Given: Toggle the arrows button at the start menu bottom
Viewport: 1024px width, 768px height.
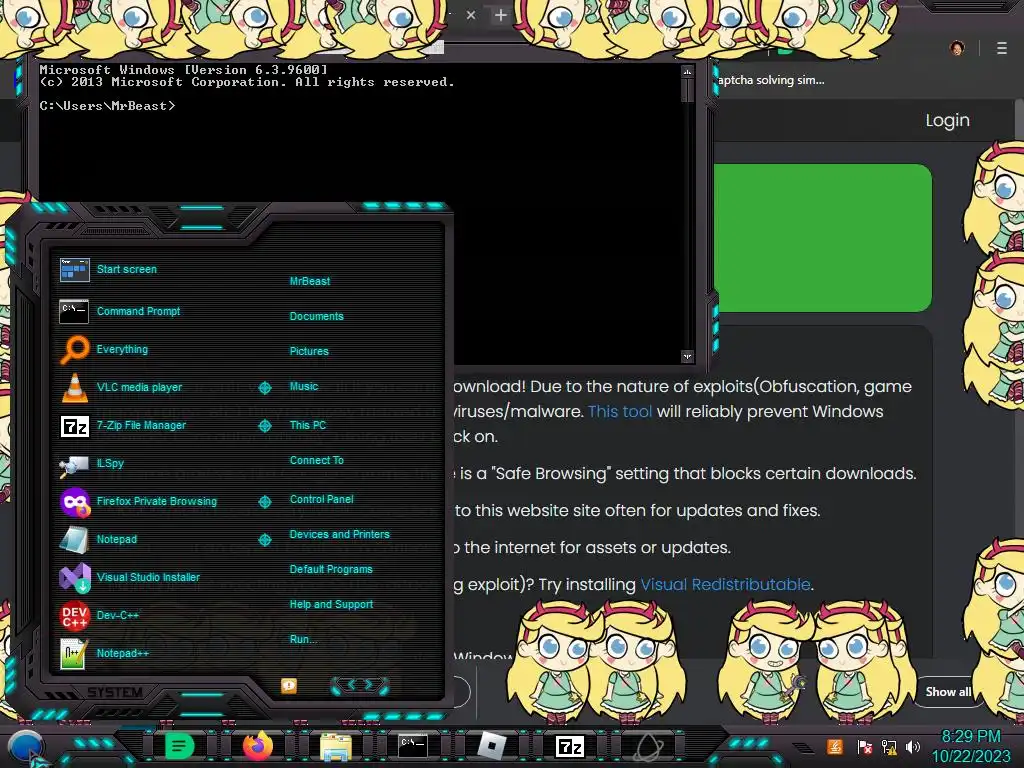Looking at the screenshot, I should [360, 685].
